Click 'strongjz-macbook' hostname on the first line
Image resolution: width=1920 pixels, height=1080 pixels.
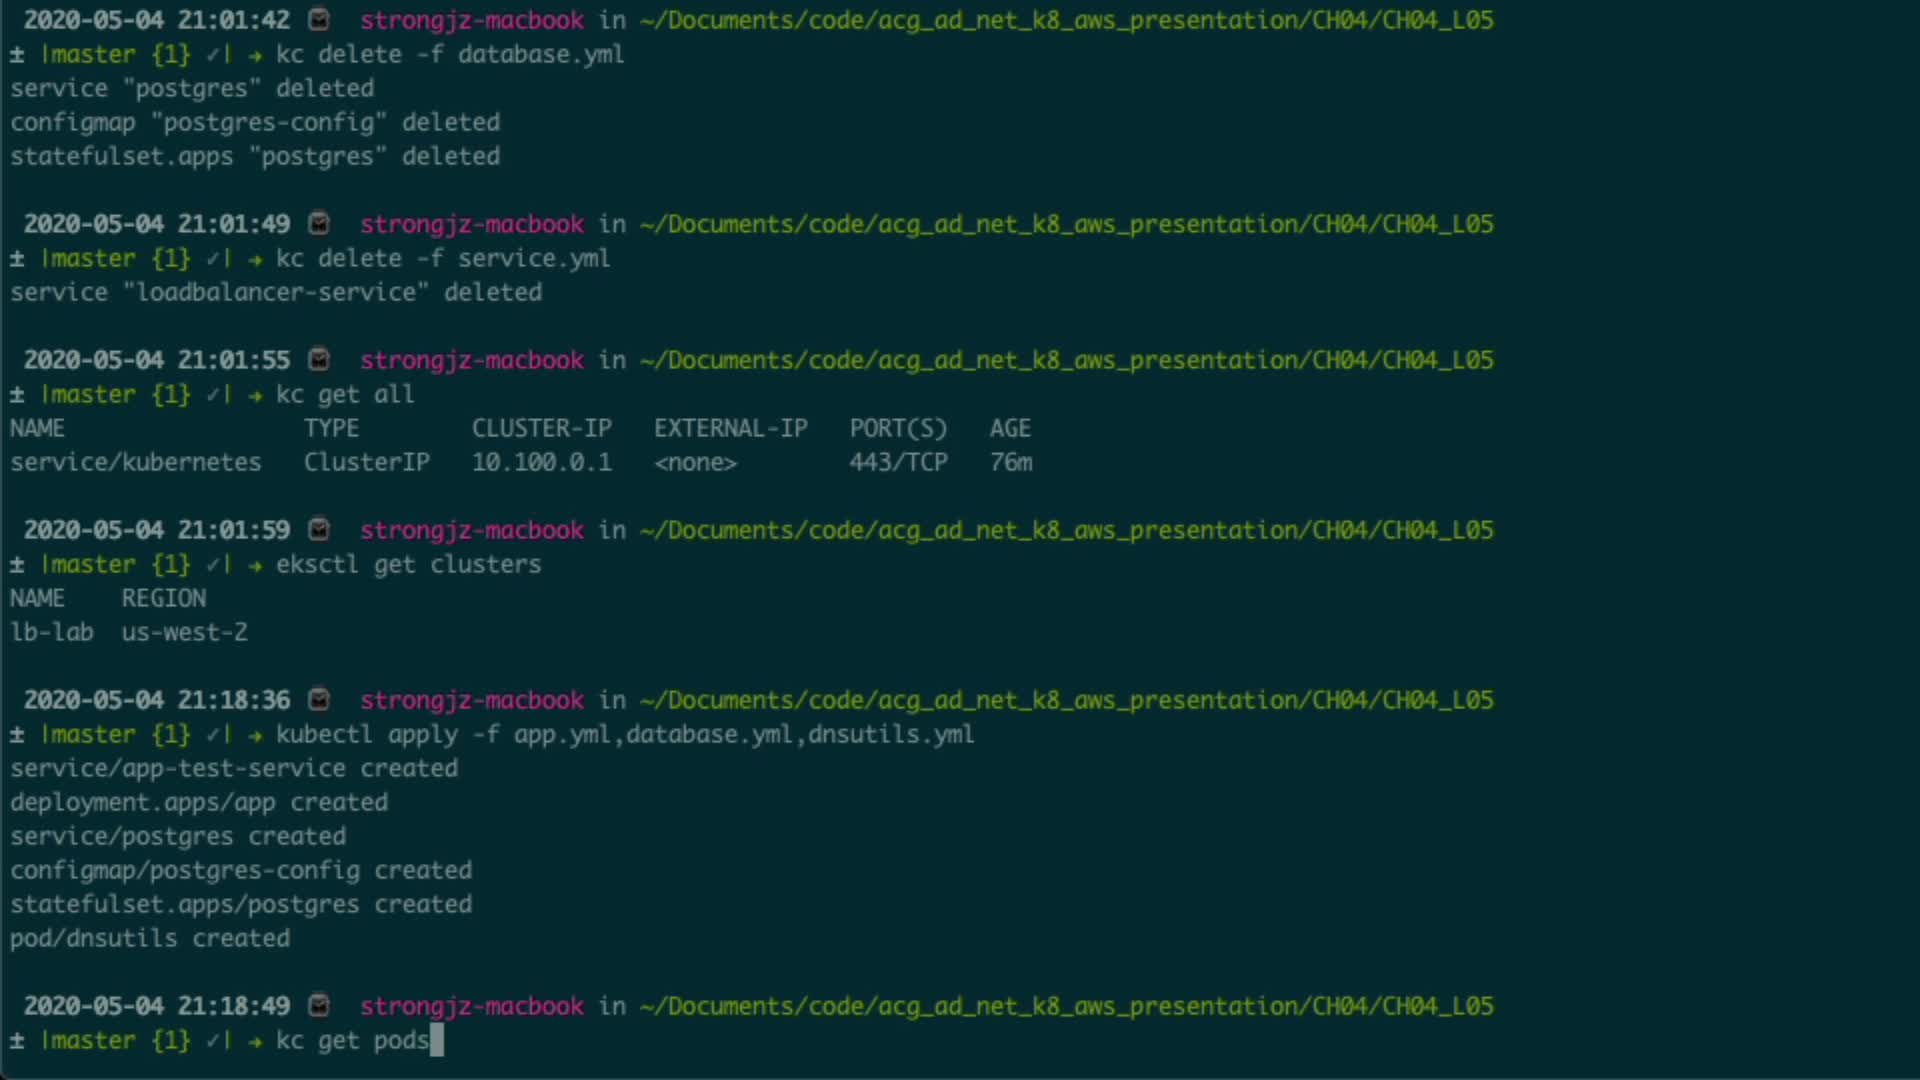click(x=472, y=20)
